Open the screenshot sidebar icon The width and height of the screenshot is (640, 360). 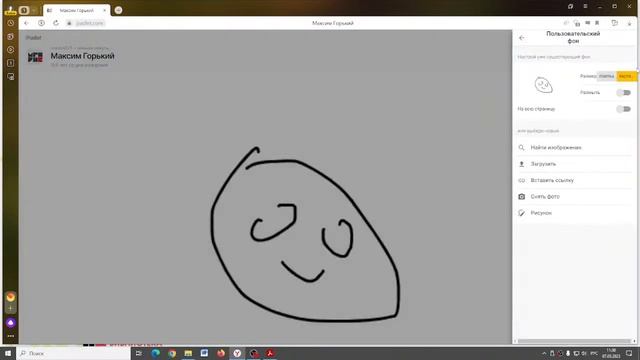(x=11, y=76)
